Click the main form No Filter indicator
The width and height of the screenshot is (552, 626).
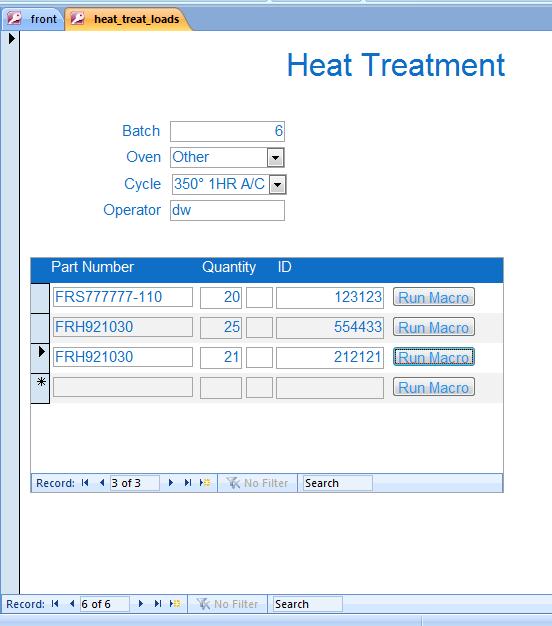[228, 604]
